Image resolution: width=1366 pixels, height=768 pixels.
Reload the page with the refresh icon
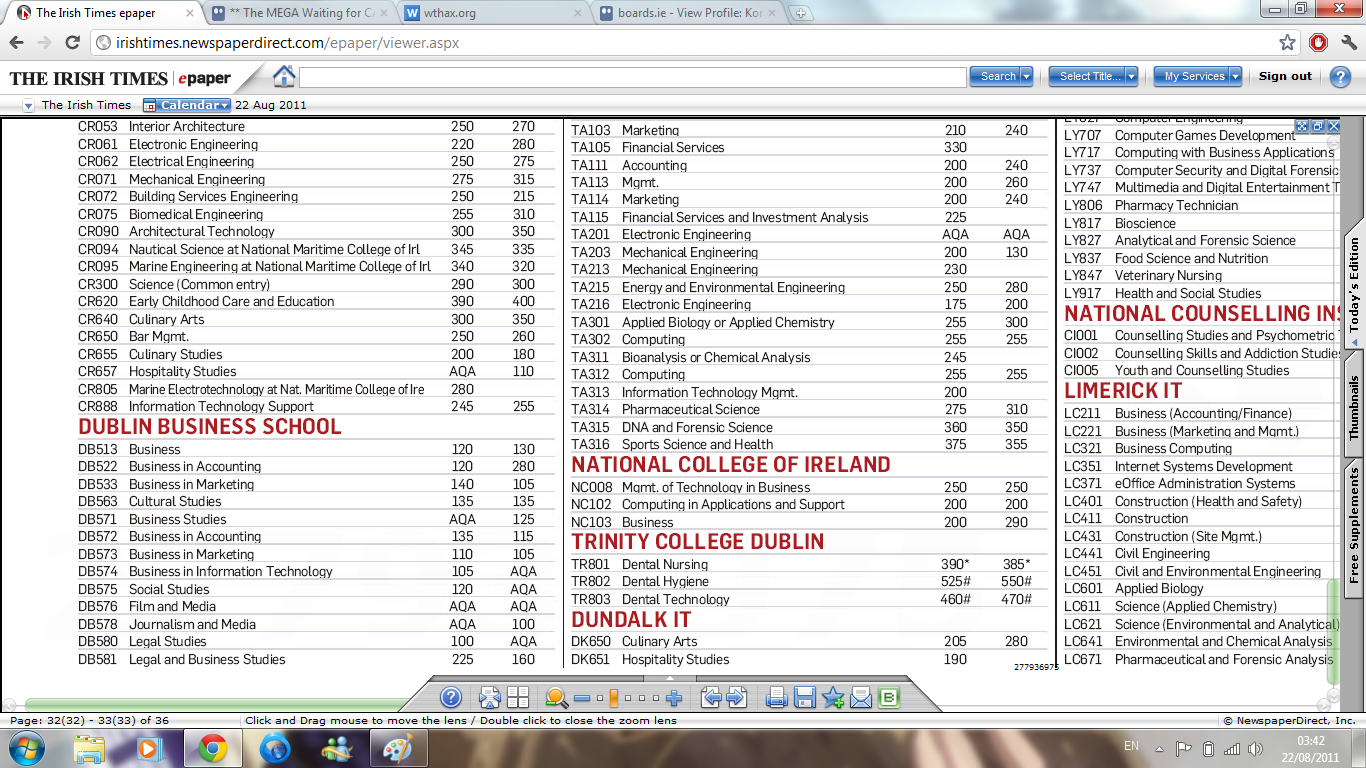(x=72, y=43)
